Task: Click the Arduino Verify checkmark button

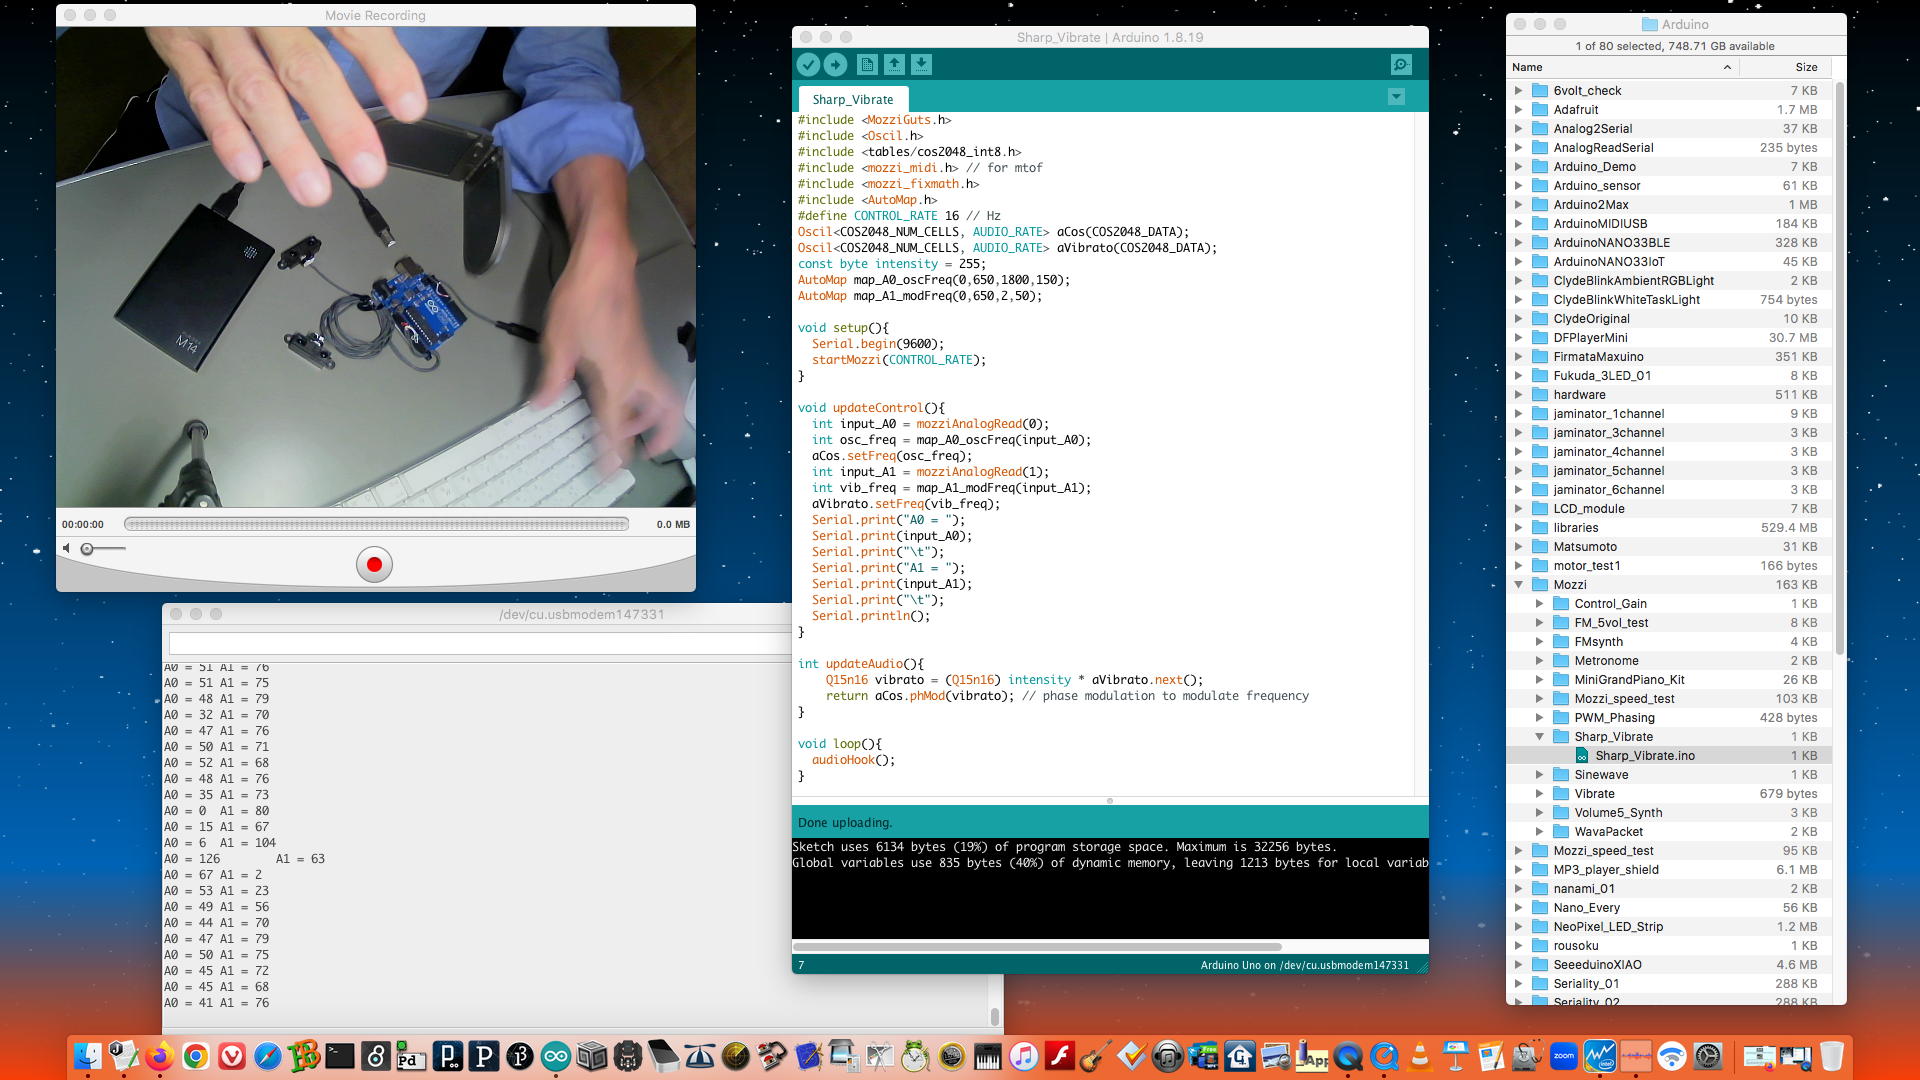Action: [808, 65]
